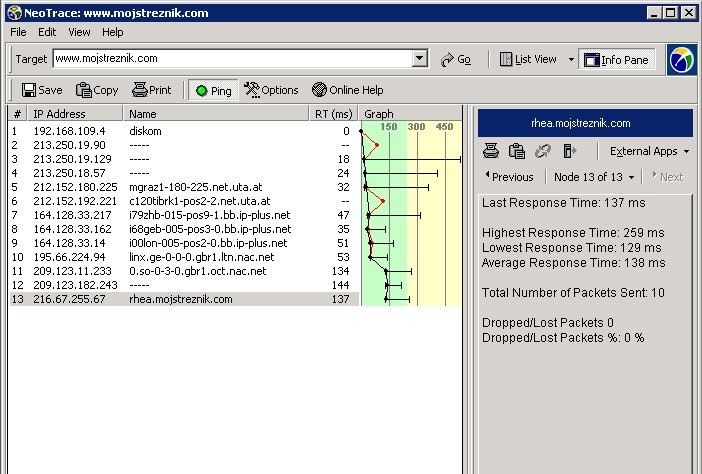Viewport: 702px width, 474px height.
Task: Toggle the Ping button
Action: click(214, 90)
